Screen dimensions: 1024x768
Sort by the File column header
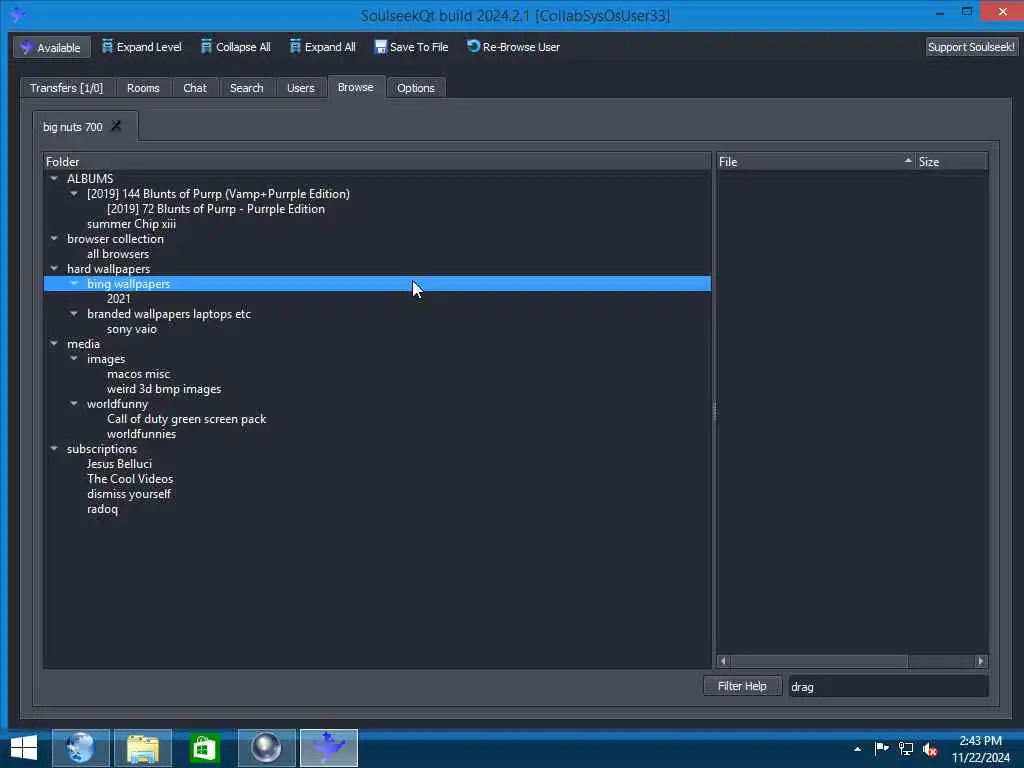tap(816, 161)
